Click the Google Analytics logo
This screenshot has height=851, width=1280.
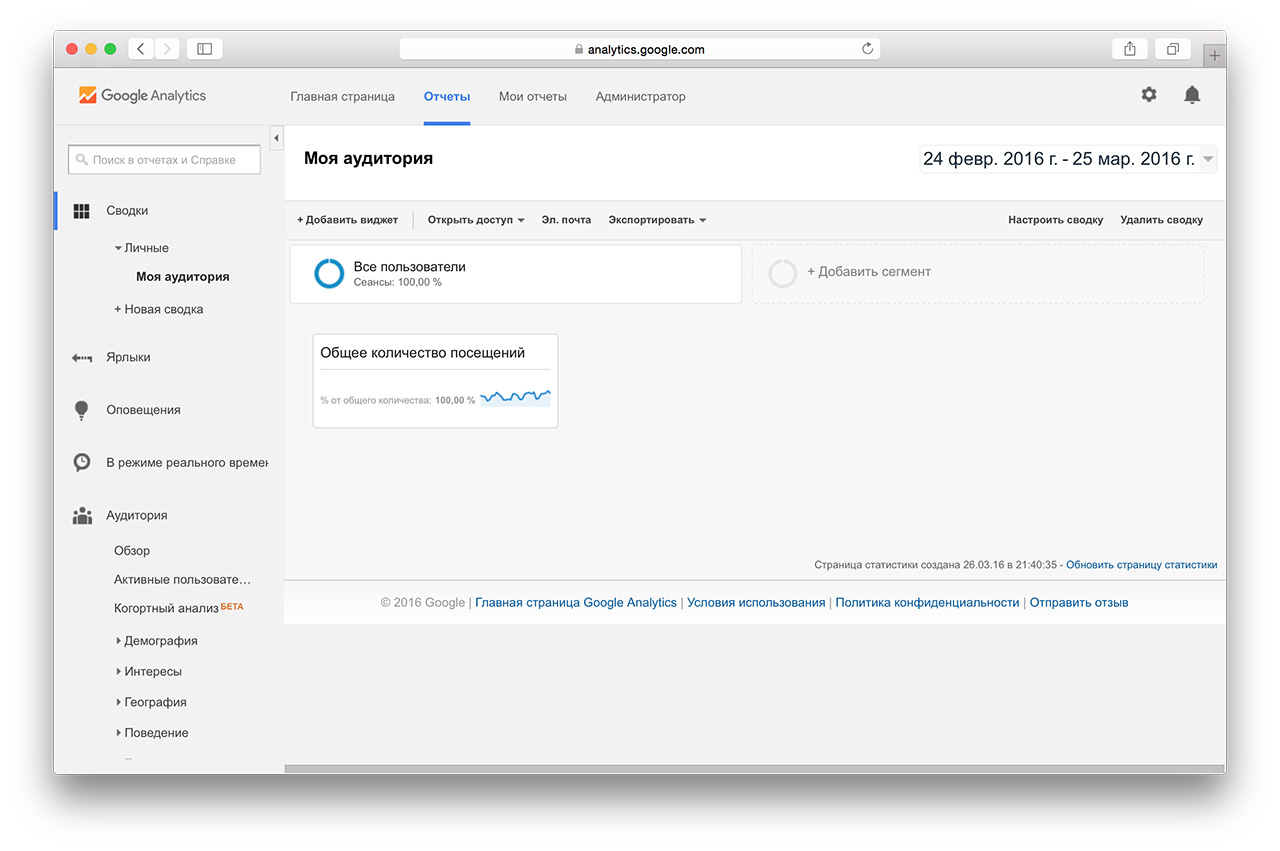coord(142,96)
